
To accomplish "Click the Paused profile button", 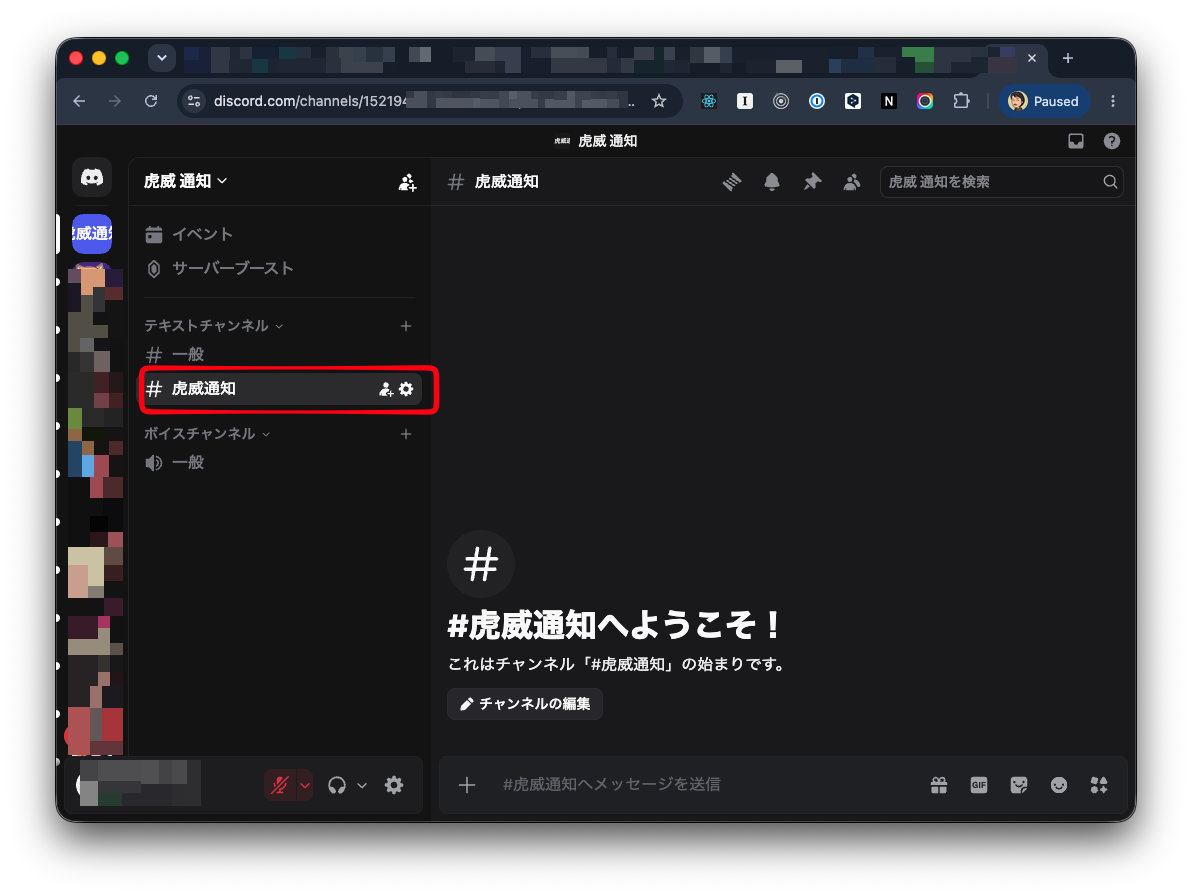I will (1044, 101).
